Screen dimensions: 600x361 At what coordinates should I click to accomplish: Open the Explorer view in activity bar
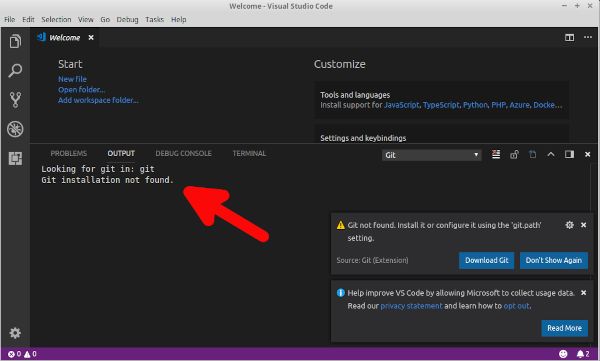pos(15,41)
